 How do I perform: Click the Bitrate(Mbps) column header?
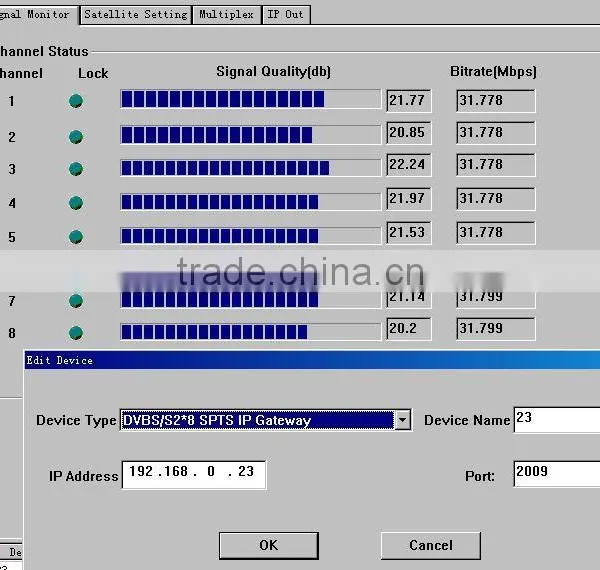tap(493, 72)
